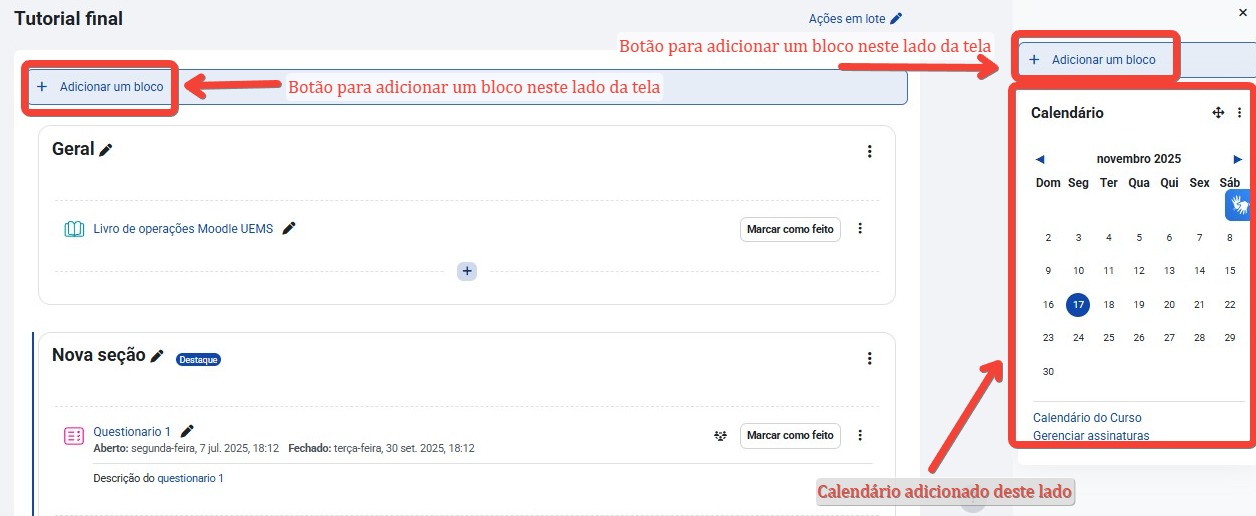The image size is (1256, 516).
Task: Go to next month in the calendar
Action: coord(1238,159)
